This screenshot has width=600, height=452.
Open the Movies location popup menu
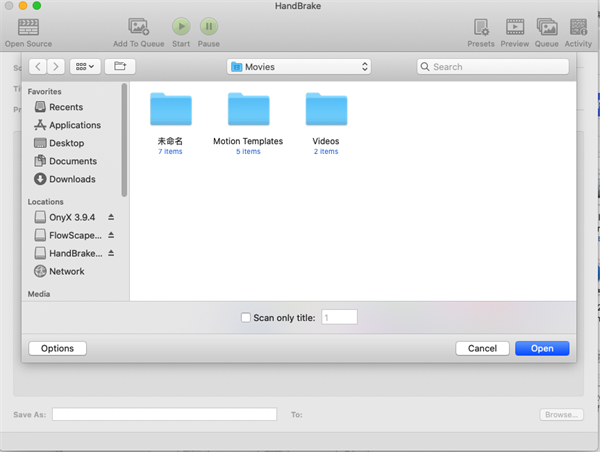point(299,67)
